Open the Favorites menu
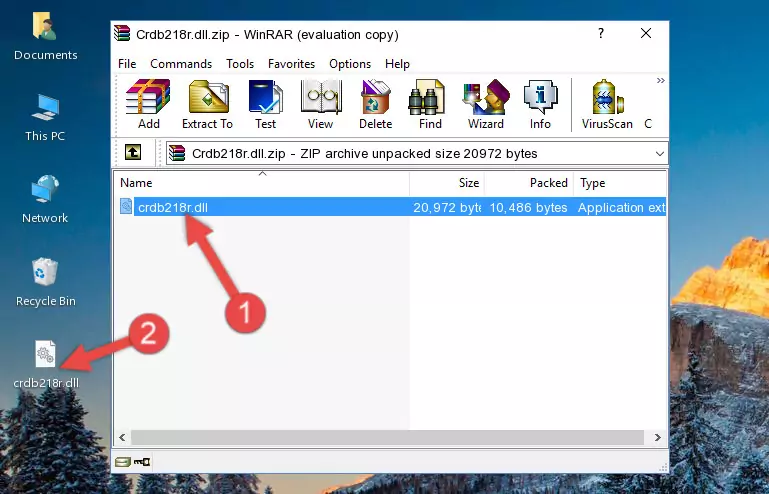The width and height of the screenshot is (769, 494). [291, 64]
